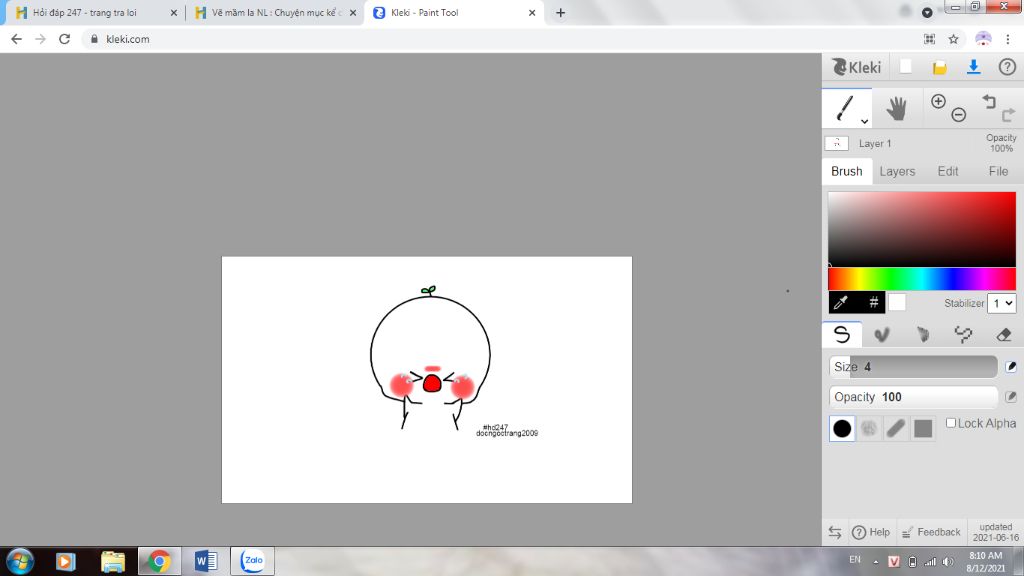Image resolution: width=1024 pixels, height=576 pixels.
Task: Click the Layer 1 thumbnail preview
Action: 837,143
